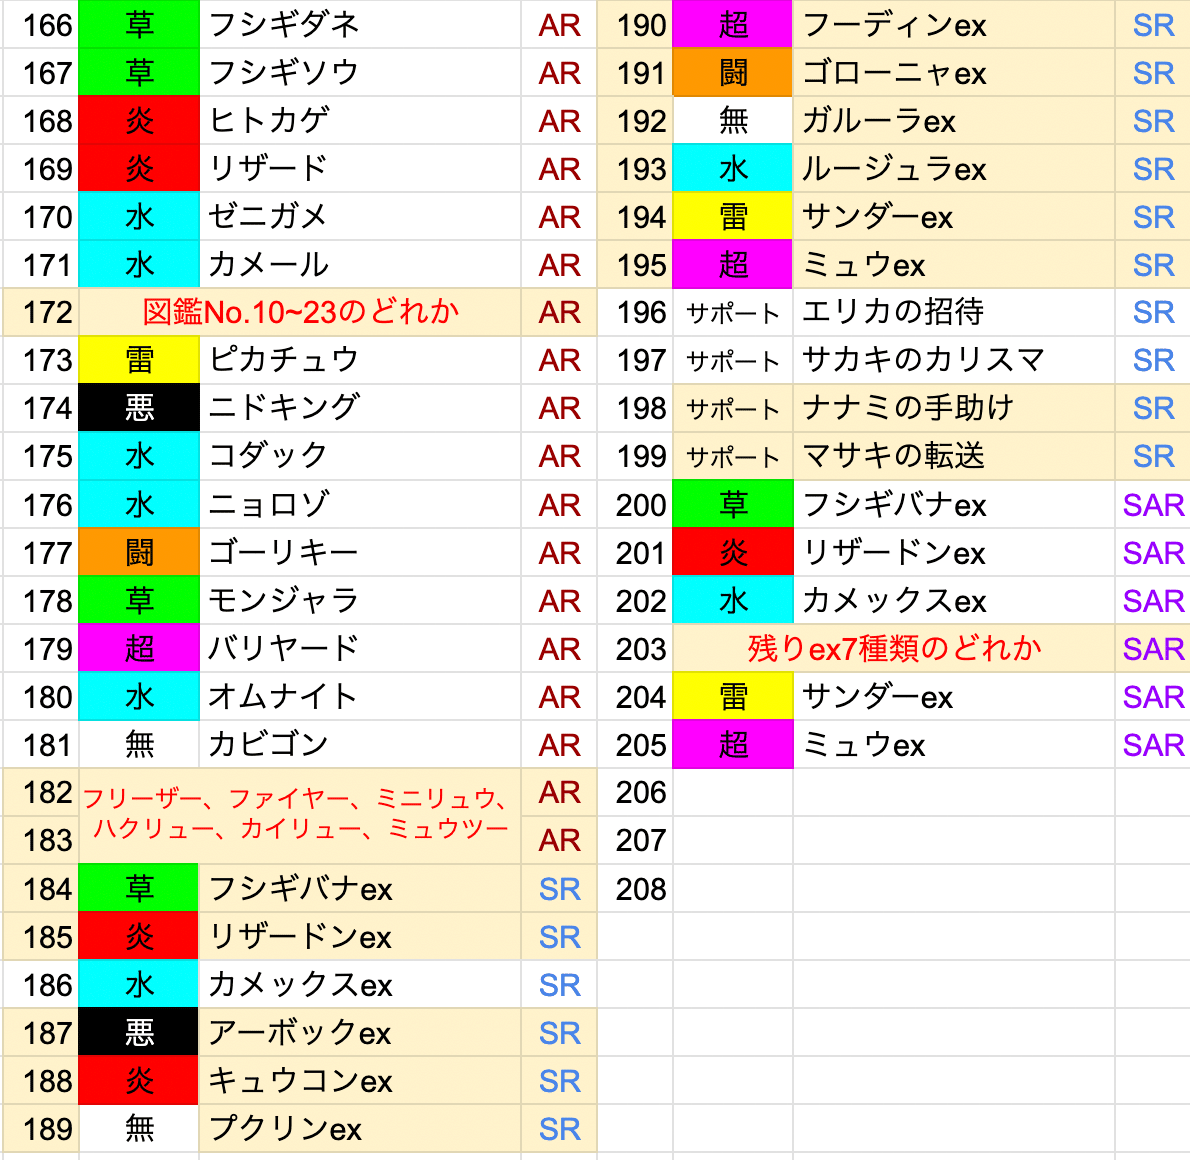The width and height of the screenshot is (1190, 1160).
Task: Select the empty cell beside number 208
Action: coord(733,889)
